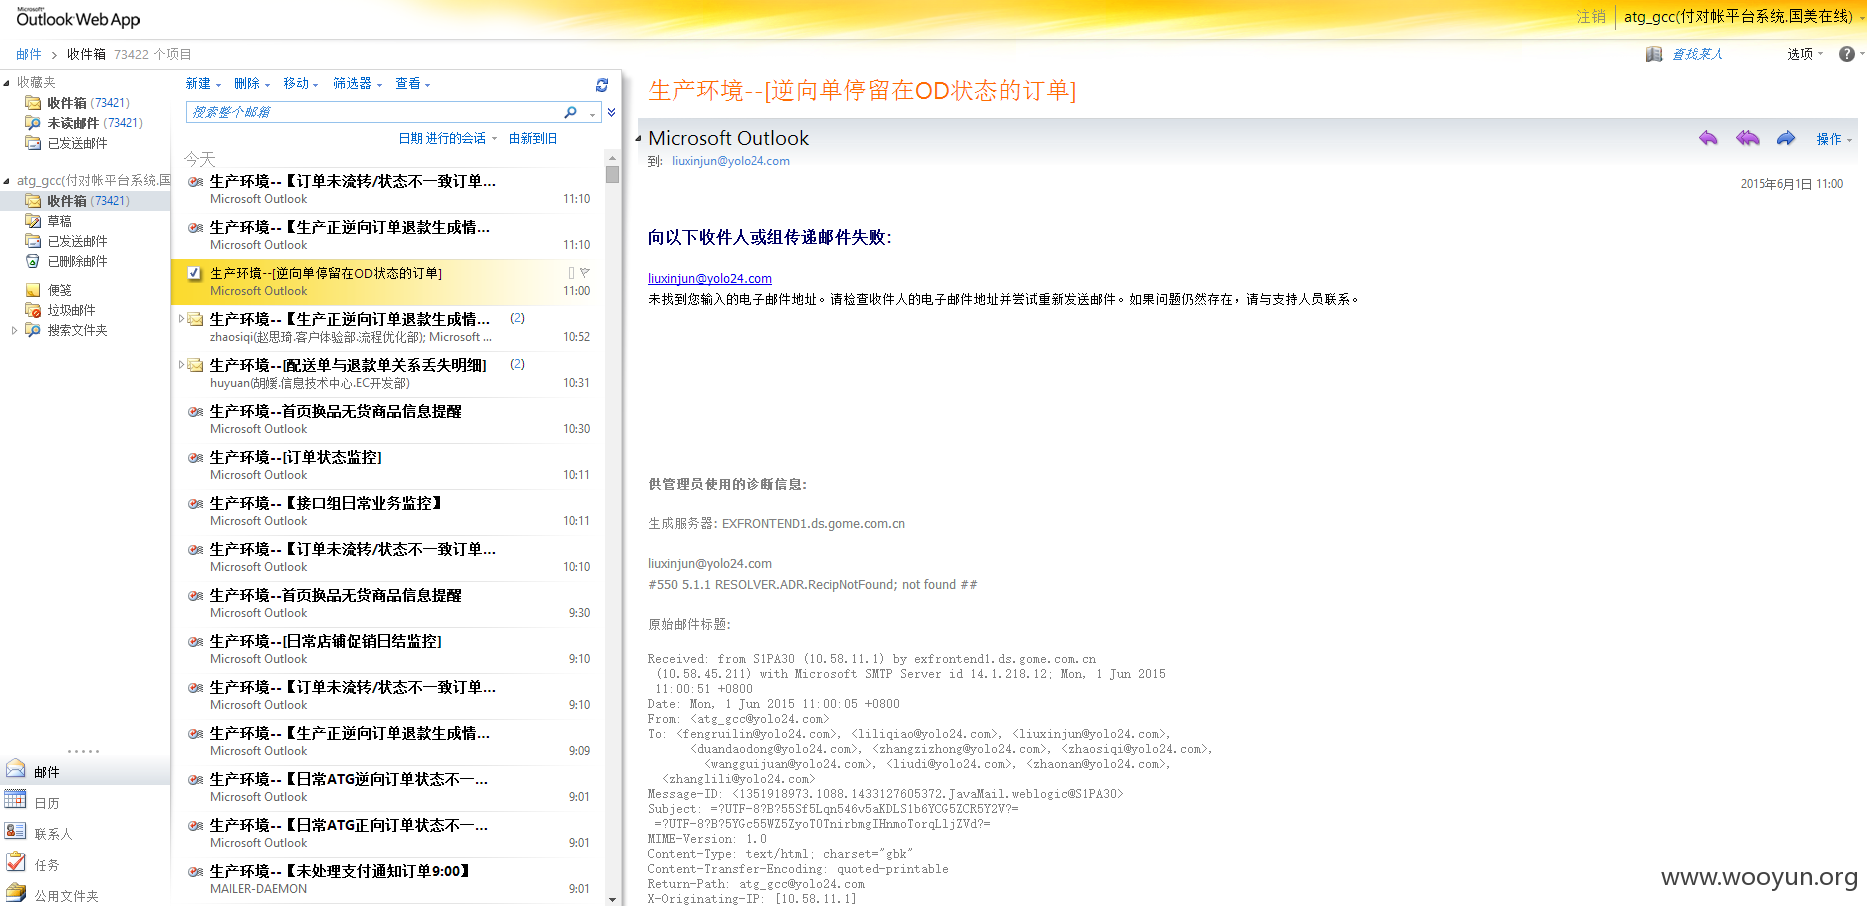Open the 任务 tasks module
This screenshot has width=1867, height=906.
pos(46,865)
